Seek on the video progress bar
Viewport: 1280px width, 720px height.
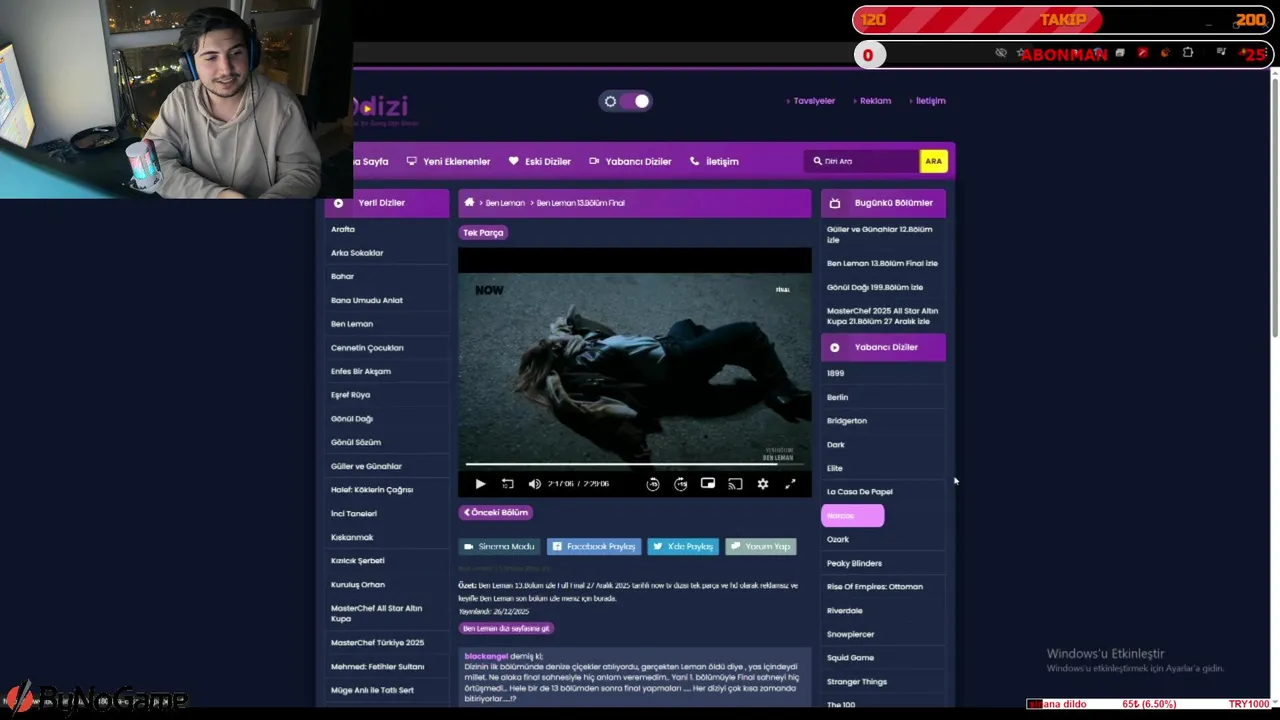(635, 464)
